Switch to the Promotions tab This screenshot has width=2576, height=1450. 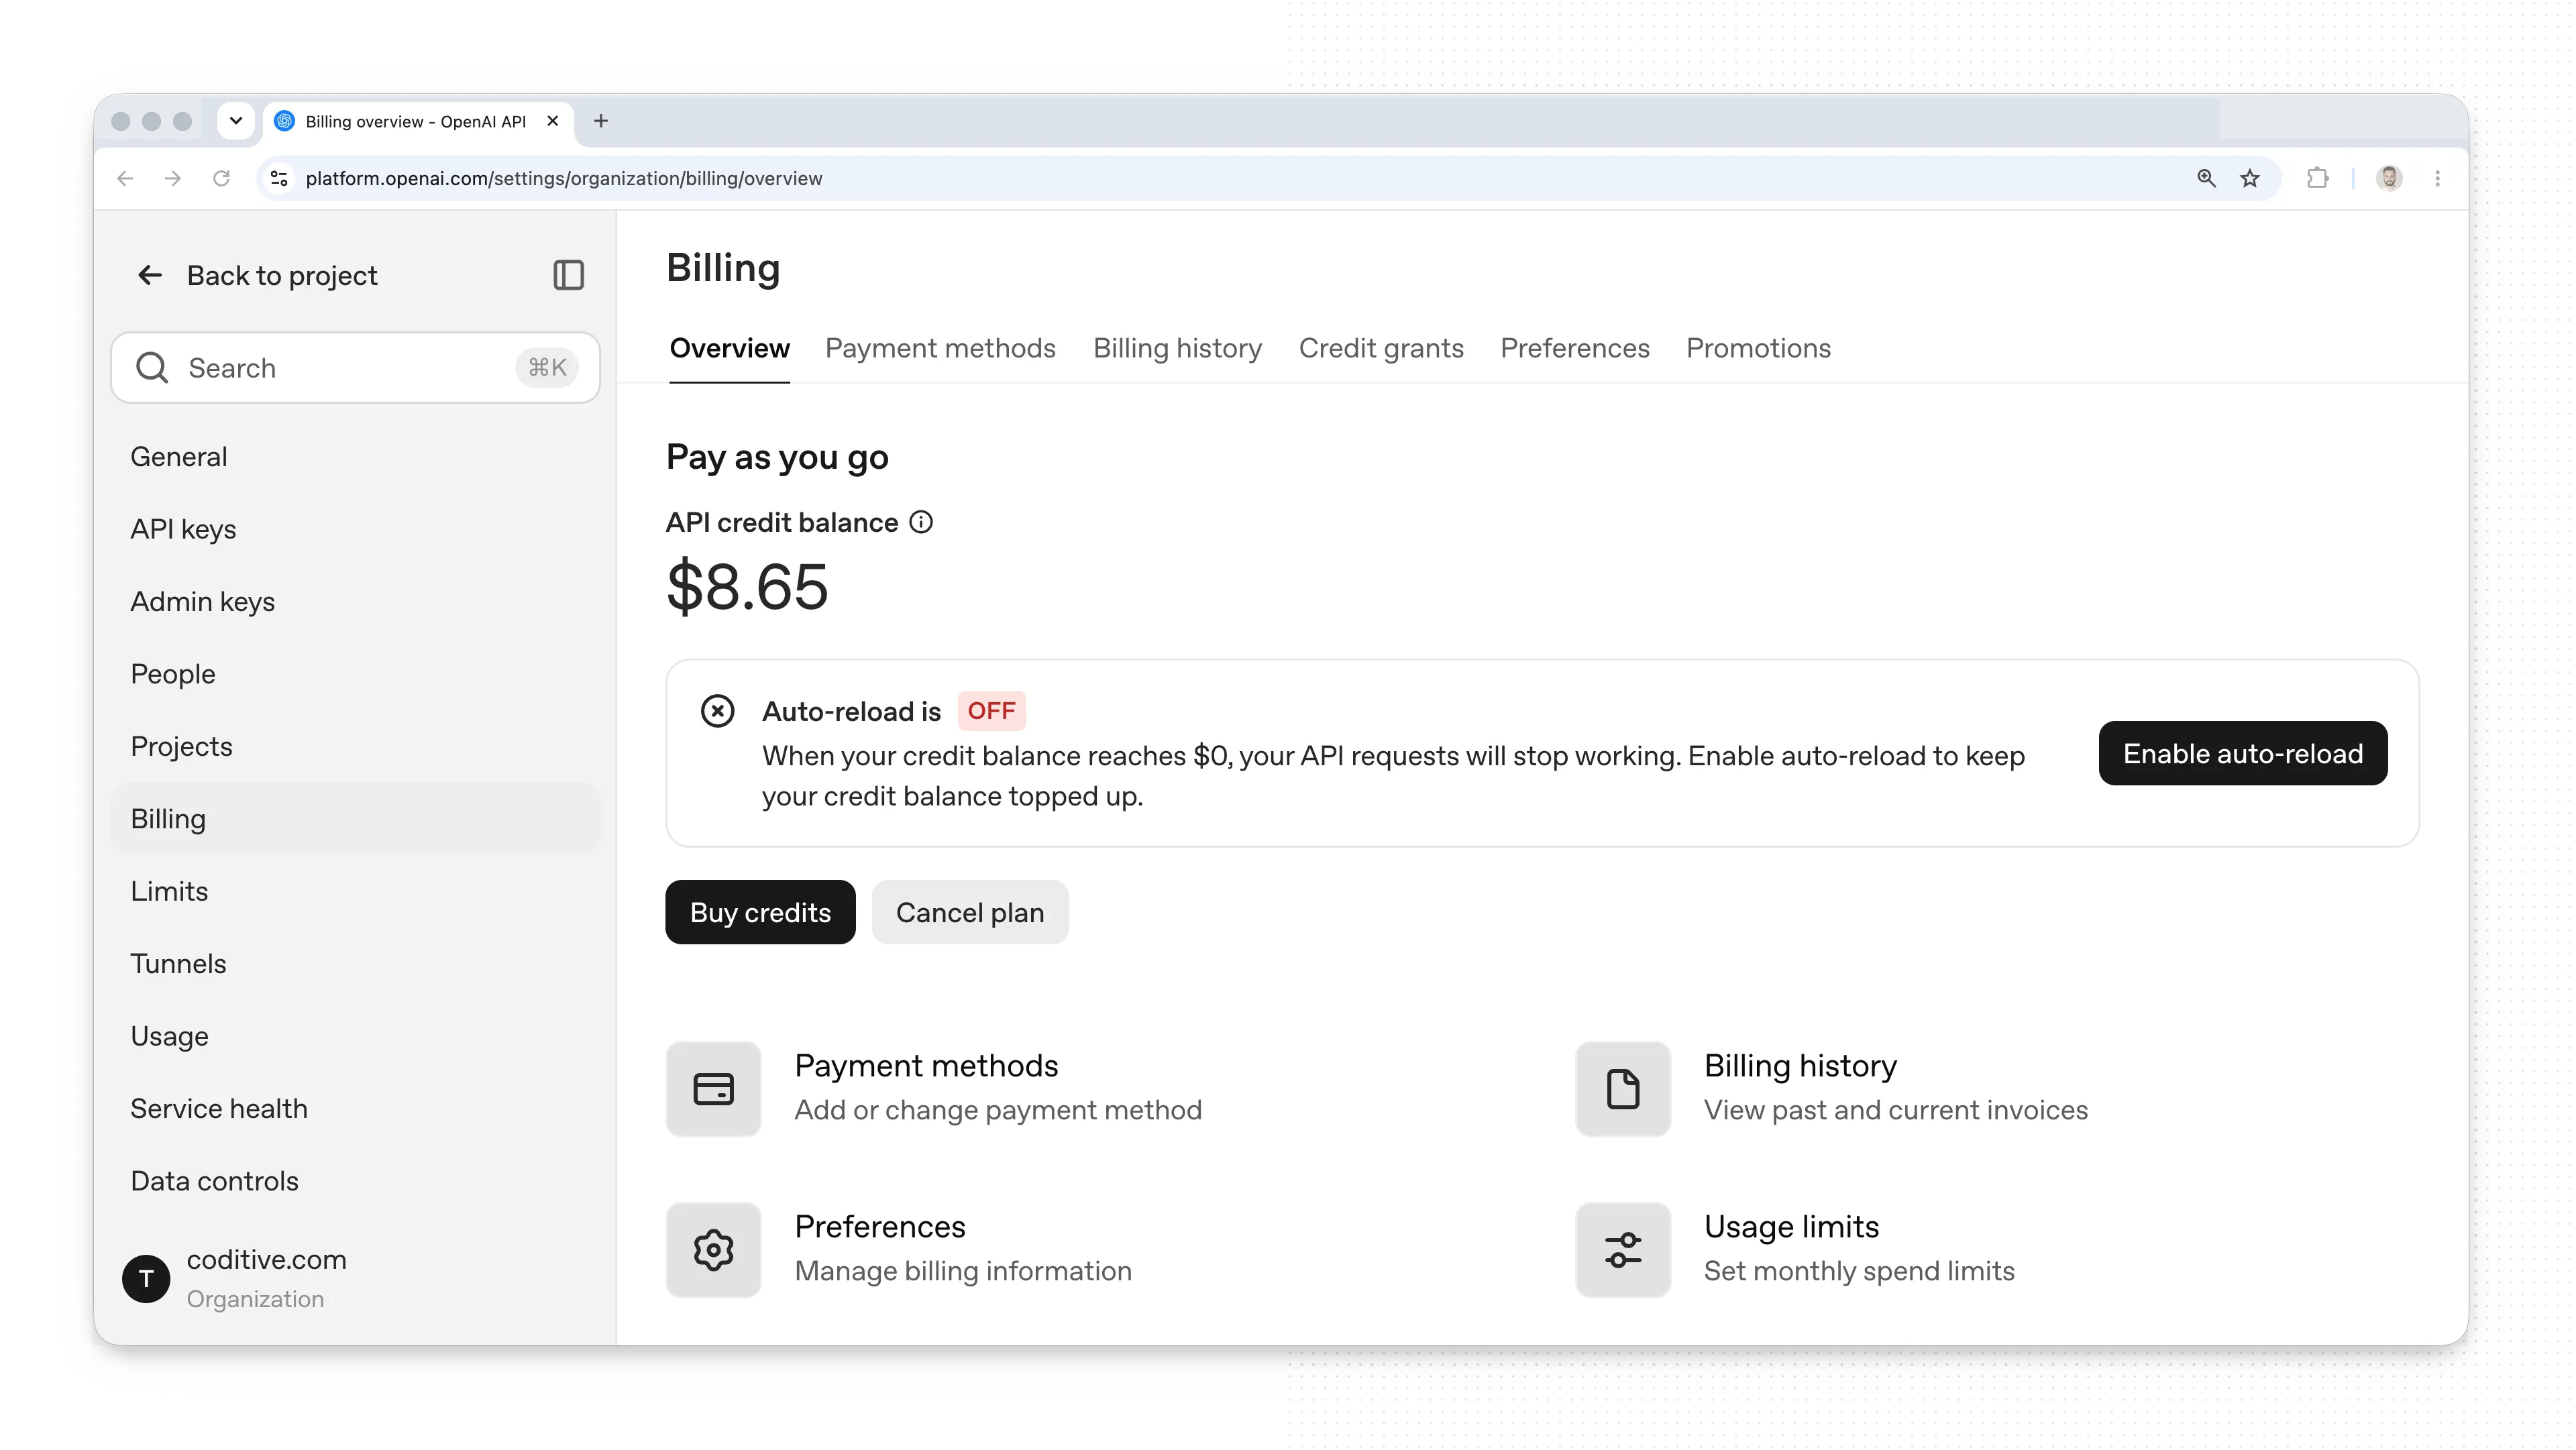(x=1758, y=348)
